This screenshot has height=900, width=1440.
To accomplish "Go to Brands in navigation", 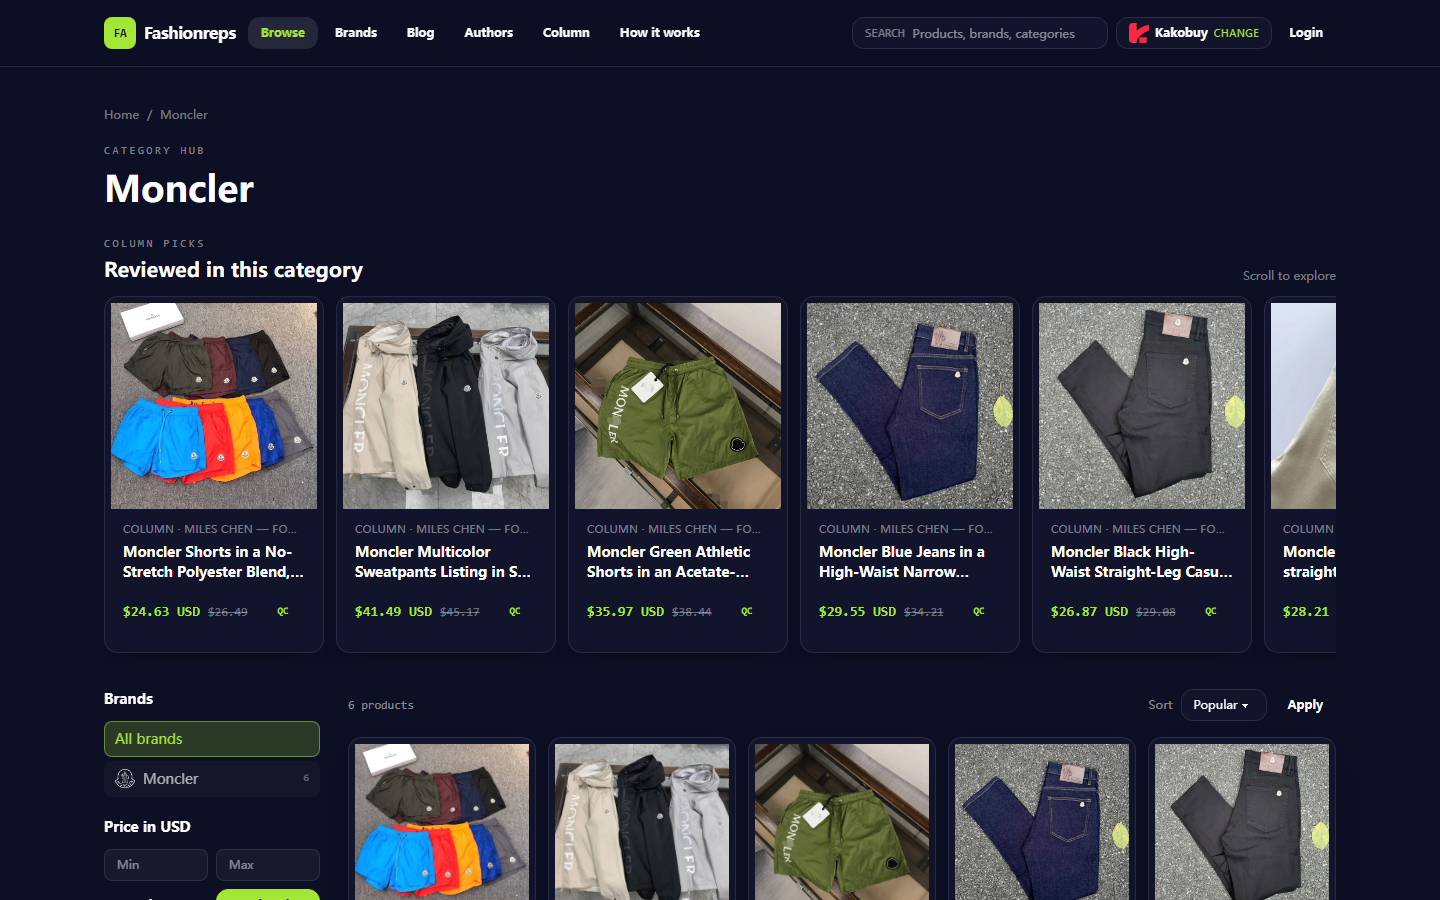I will coord(356,33).
